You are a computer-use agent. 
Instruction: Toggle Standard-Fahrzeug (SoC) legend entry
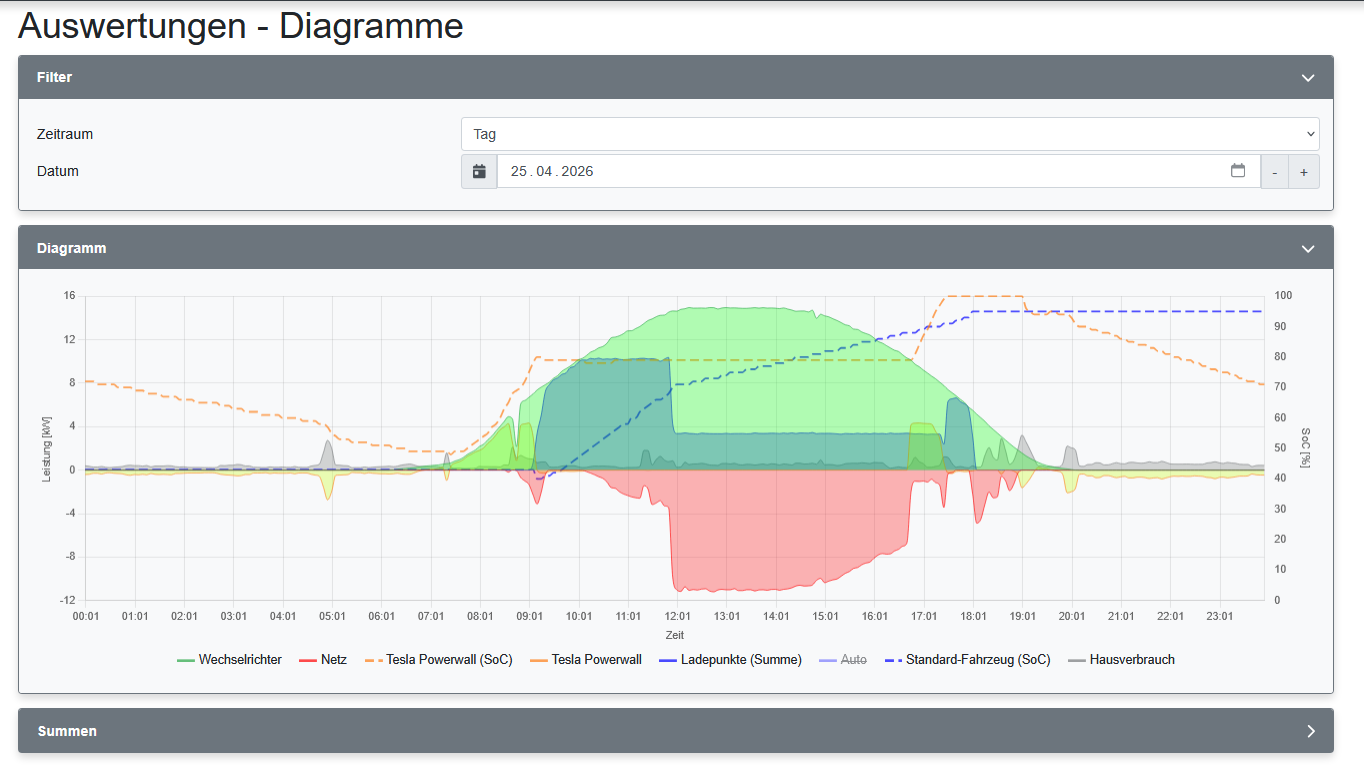(x=977, y=660)
